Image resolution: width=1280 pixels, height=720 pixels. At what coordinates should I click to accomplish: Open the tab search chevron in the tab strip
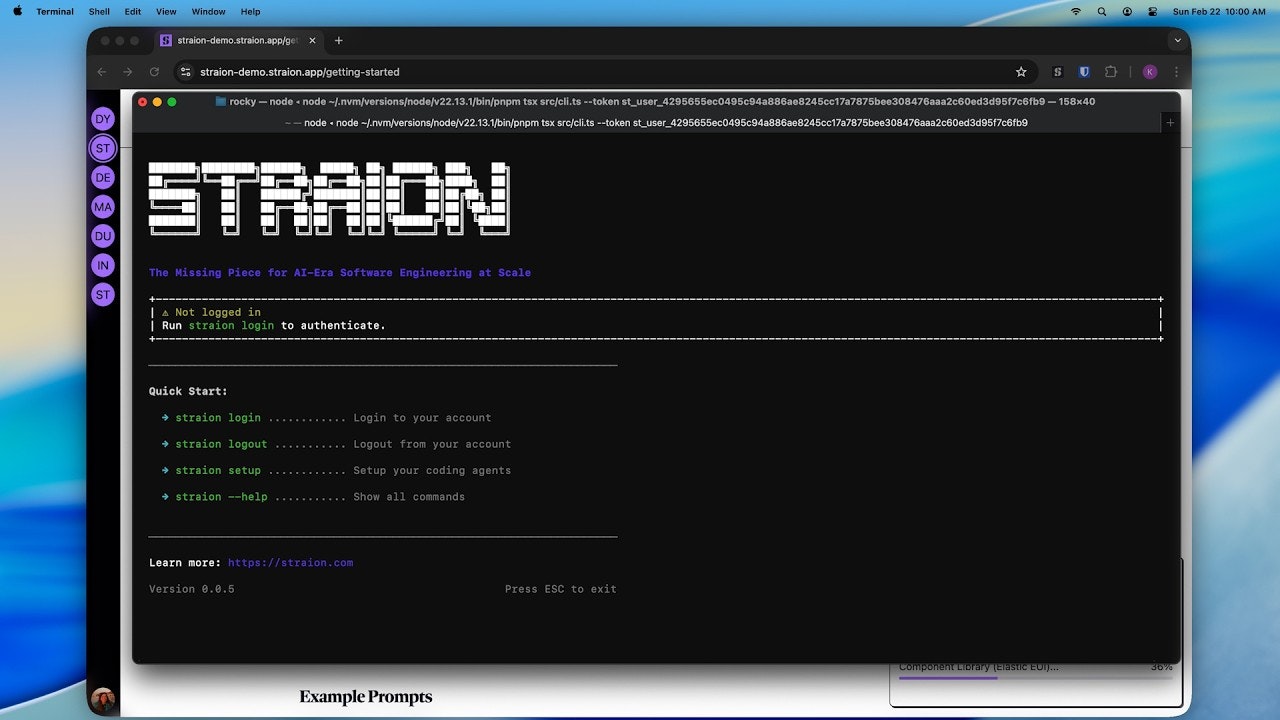1177,41
